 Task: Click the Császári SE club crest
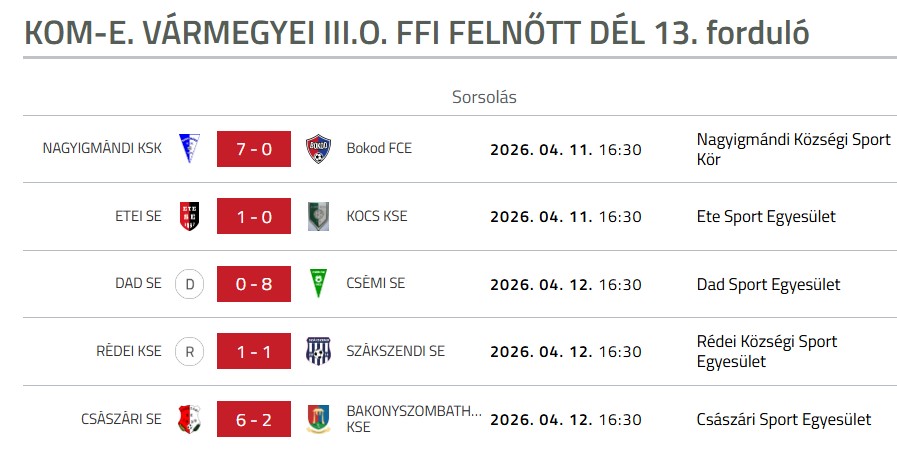point(189,419)
